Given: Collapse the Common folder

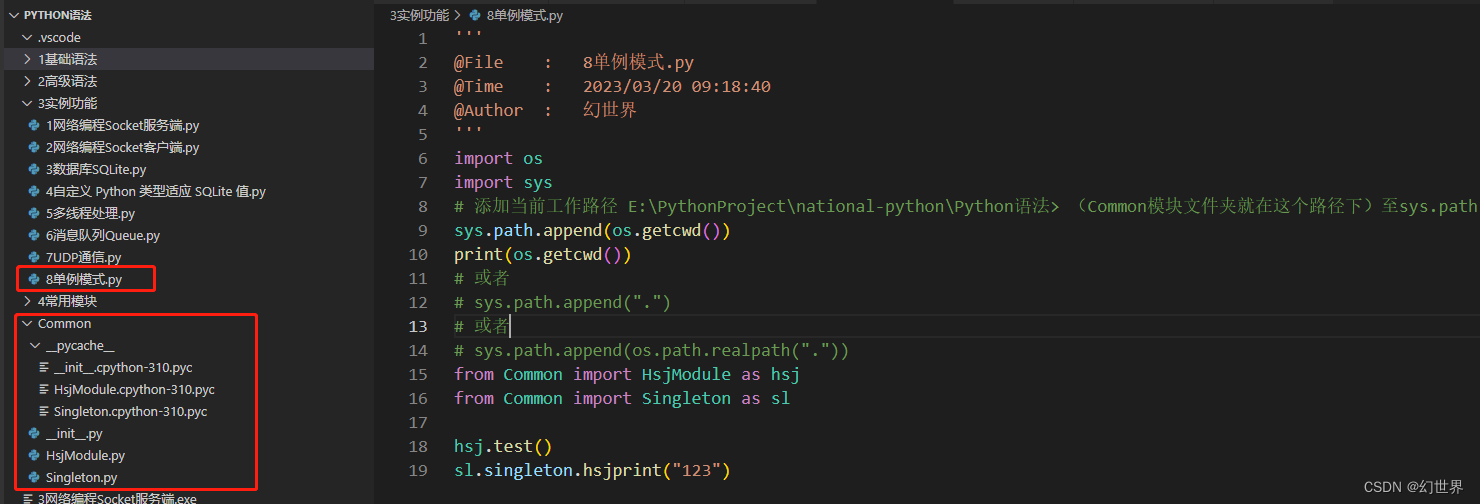Looking at the screenshot, I should 27,324.
